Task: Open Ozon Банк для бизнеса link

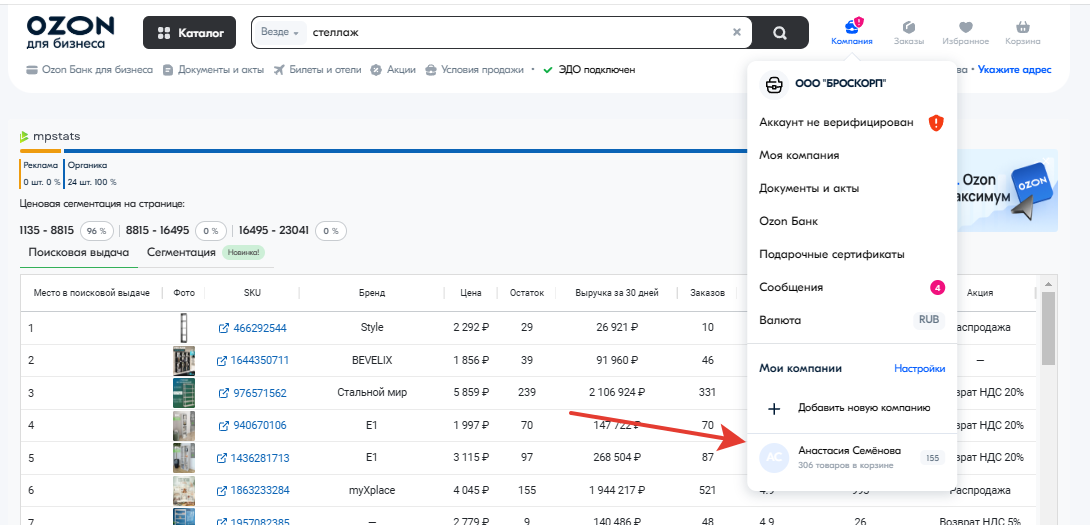Action: coord(89,70)
